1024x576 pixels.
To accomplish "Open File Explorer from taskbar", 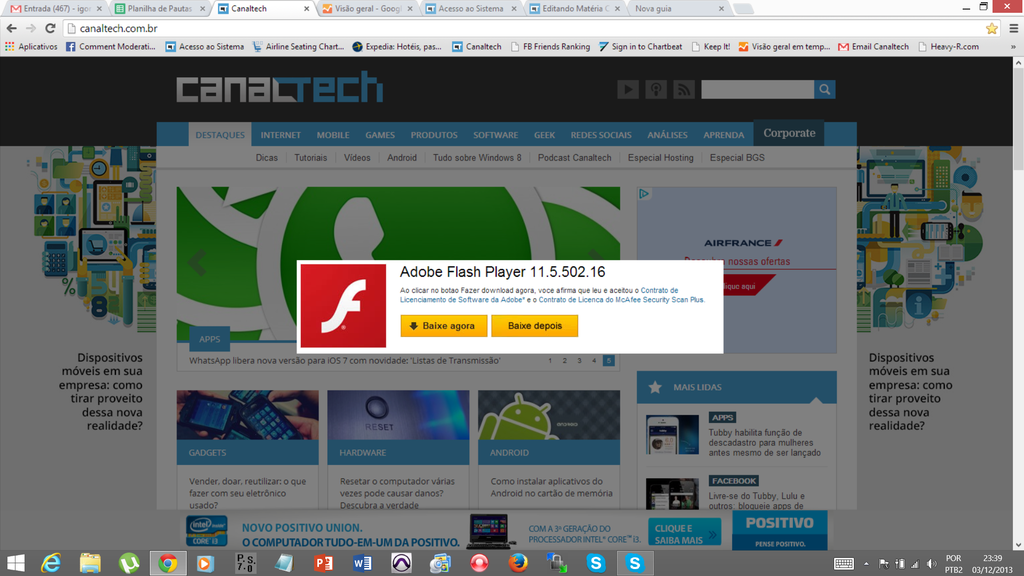I will [90, 563].
